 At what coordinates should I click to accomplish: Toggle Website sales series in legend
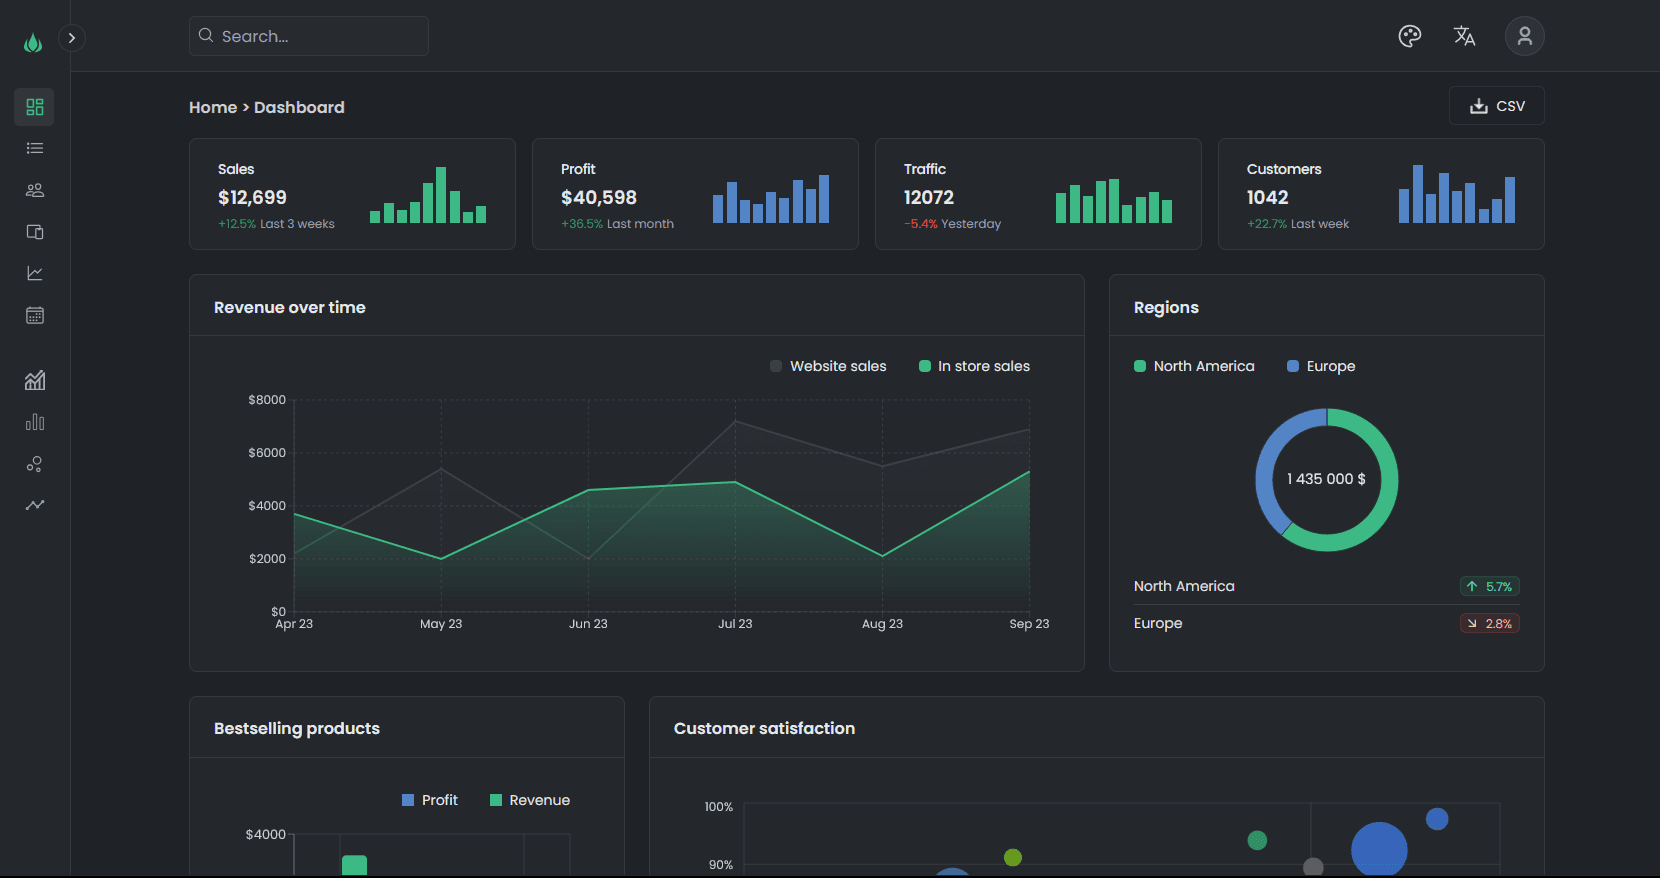pyautogui.click(x=828, y=366)
